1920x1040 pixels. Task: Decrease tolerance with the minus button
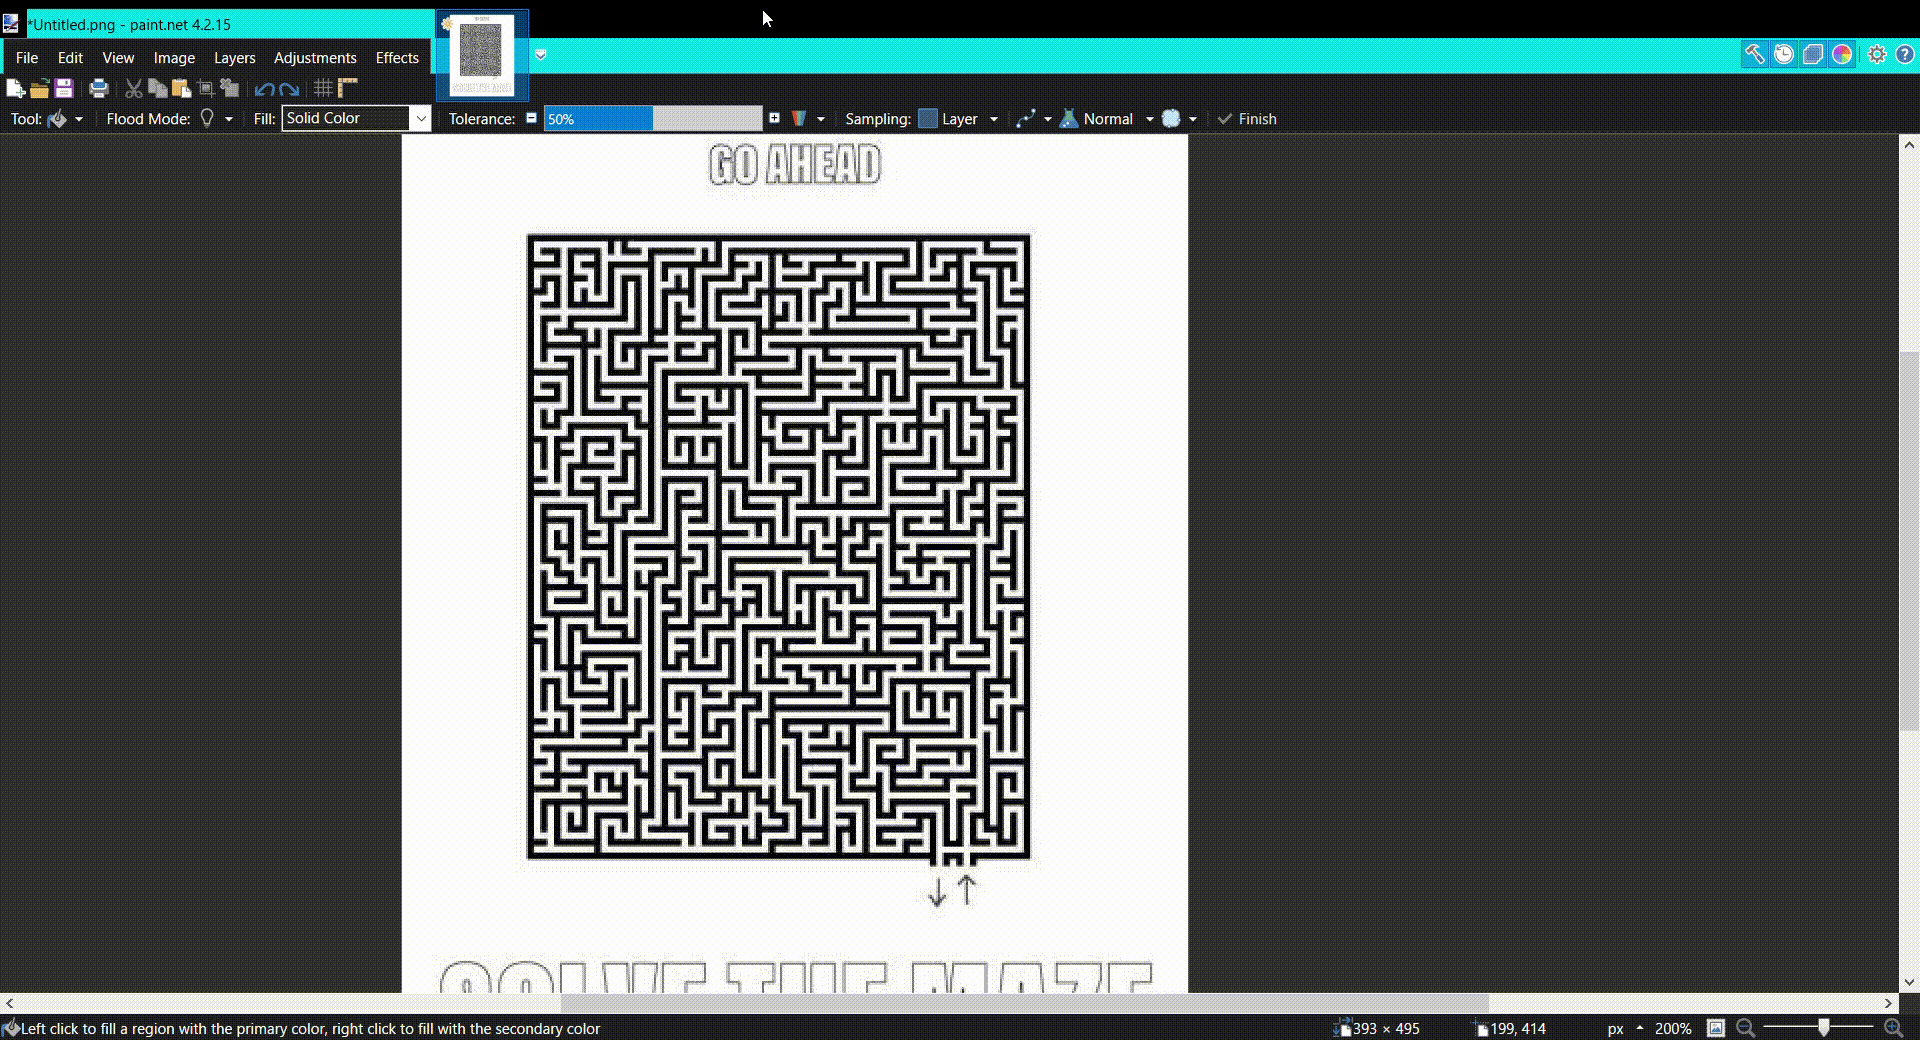[531, 118]
